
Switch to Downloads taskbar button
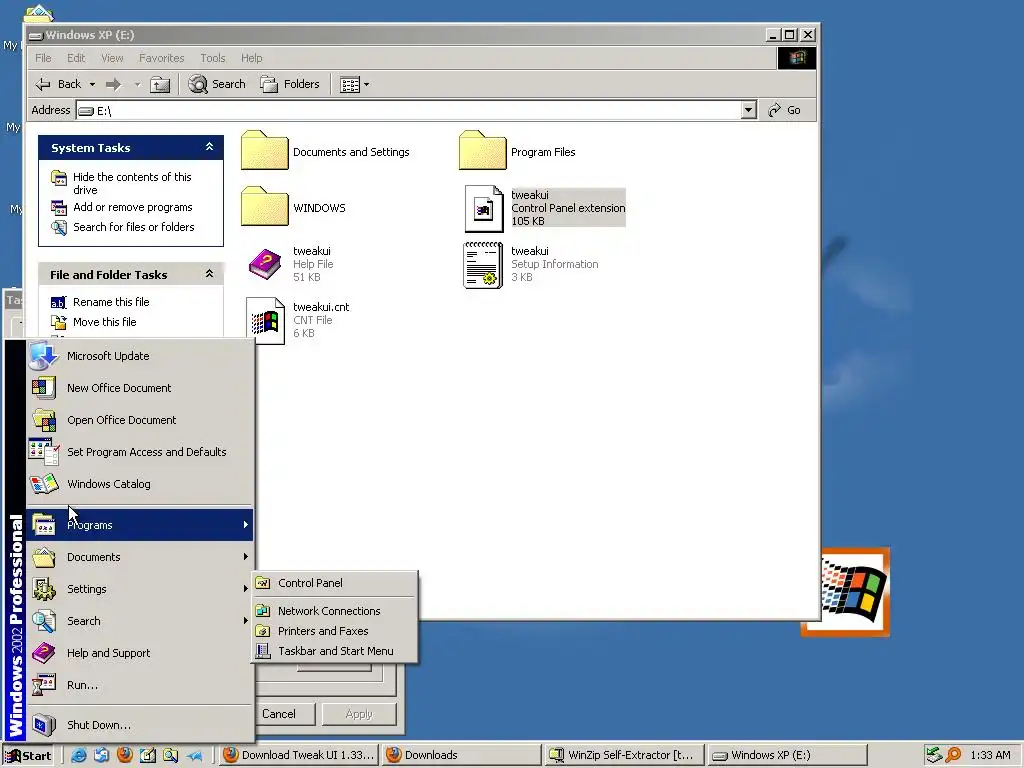coord(461,755)
